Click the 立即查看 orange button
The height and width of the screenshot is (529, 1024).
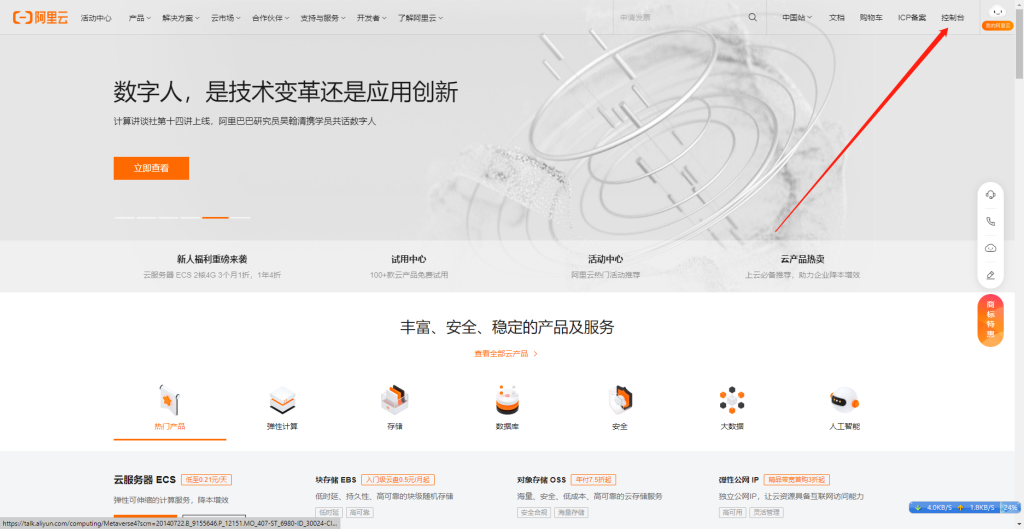(x=152, y=168)
